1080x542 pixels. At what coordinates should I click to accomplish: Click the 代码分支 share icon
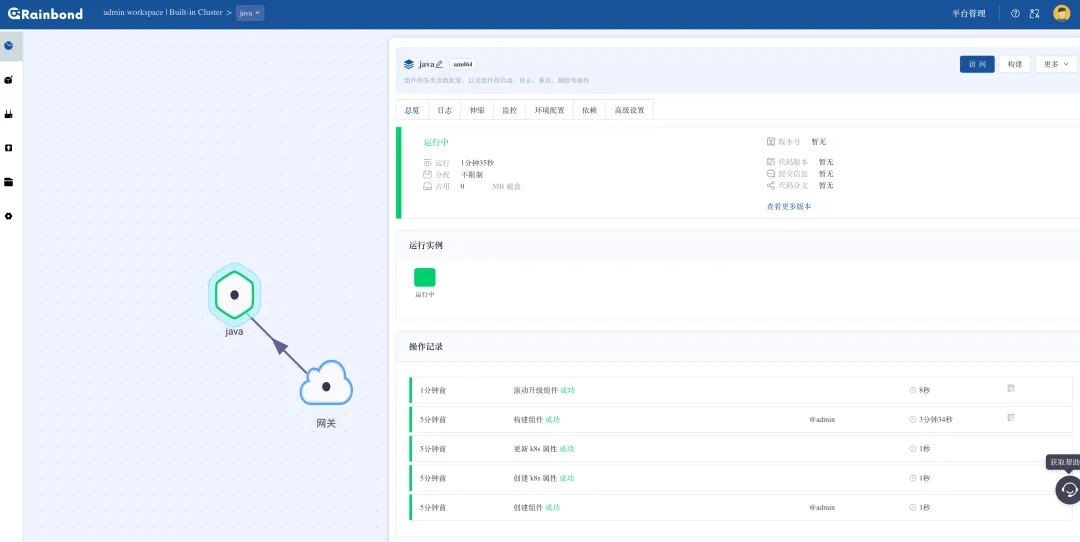point(771,185)
